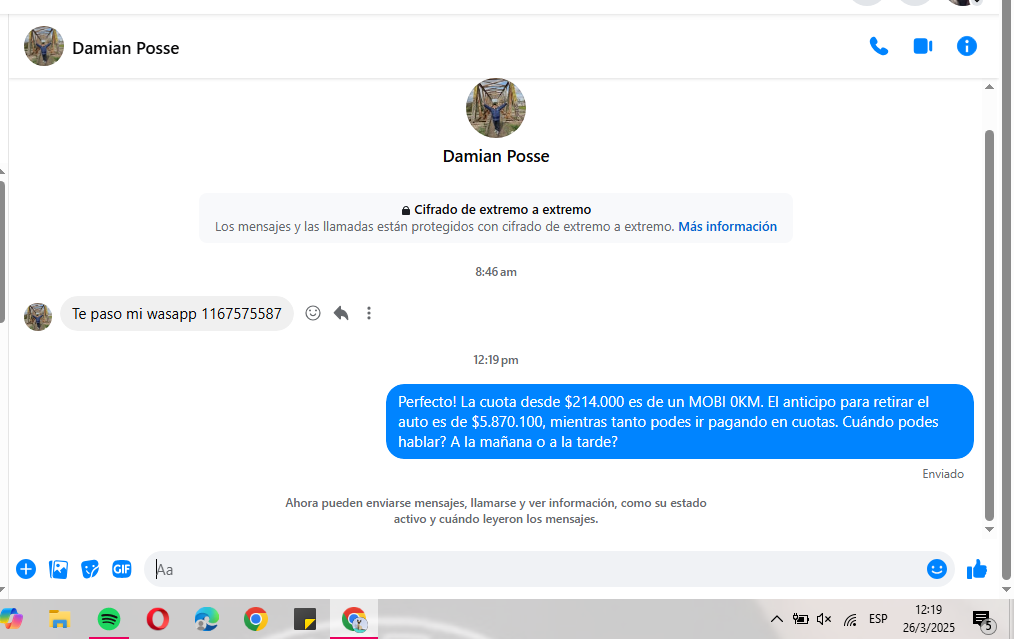Open the muted volume control in tray
Screen dimensions: 1014x639
pos(824,619)
